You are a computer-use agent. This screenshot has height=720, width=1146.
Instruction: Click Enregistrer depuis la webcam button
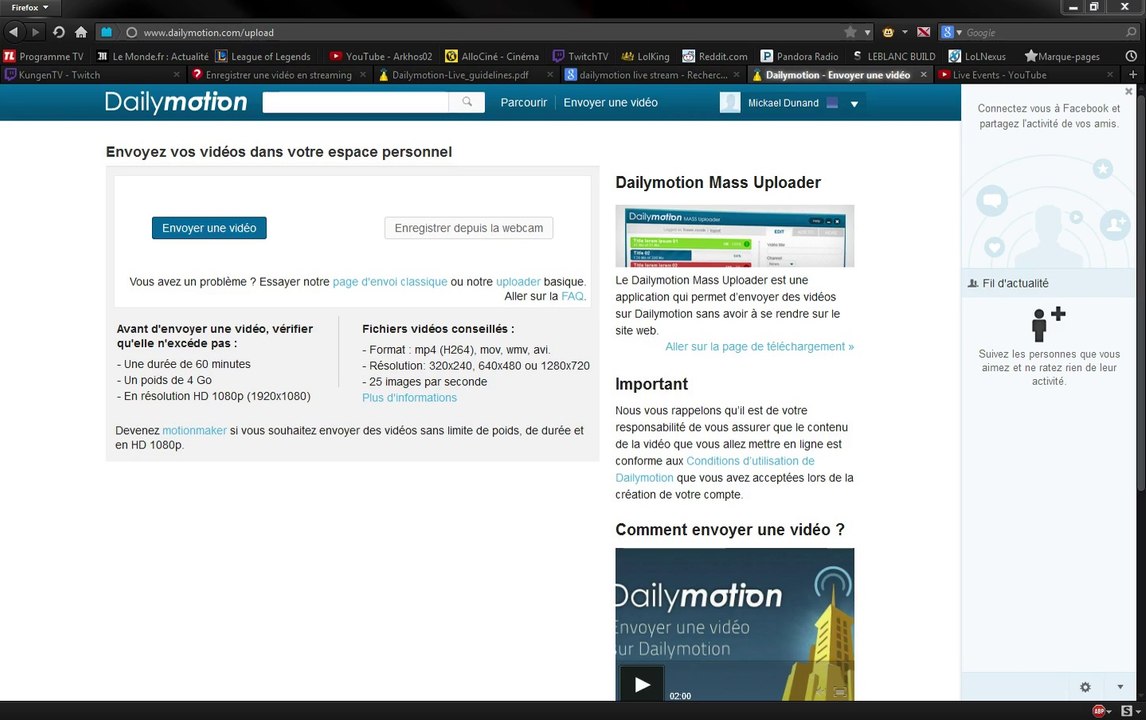[x=468, y=228]
